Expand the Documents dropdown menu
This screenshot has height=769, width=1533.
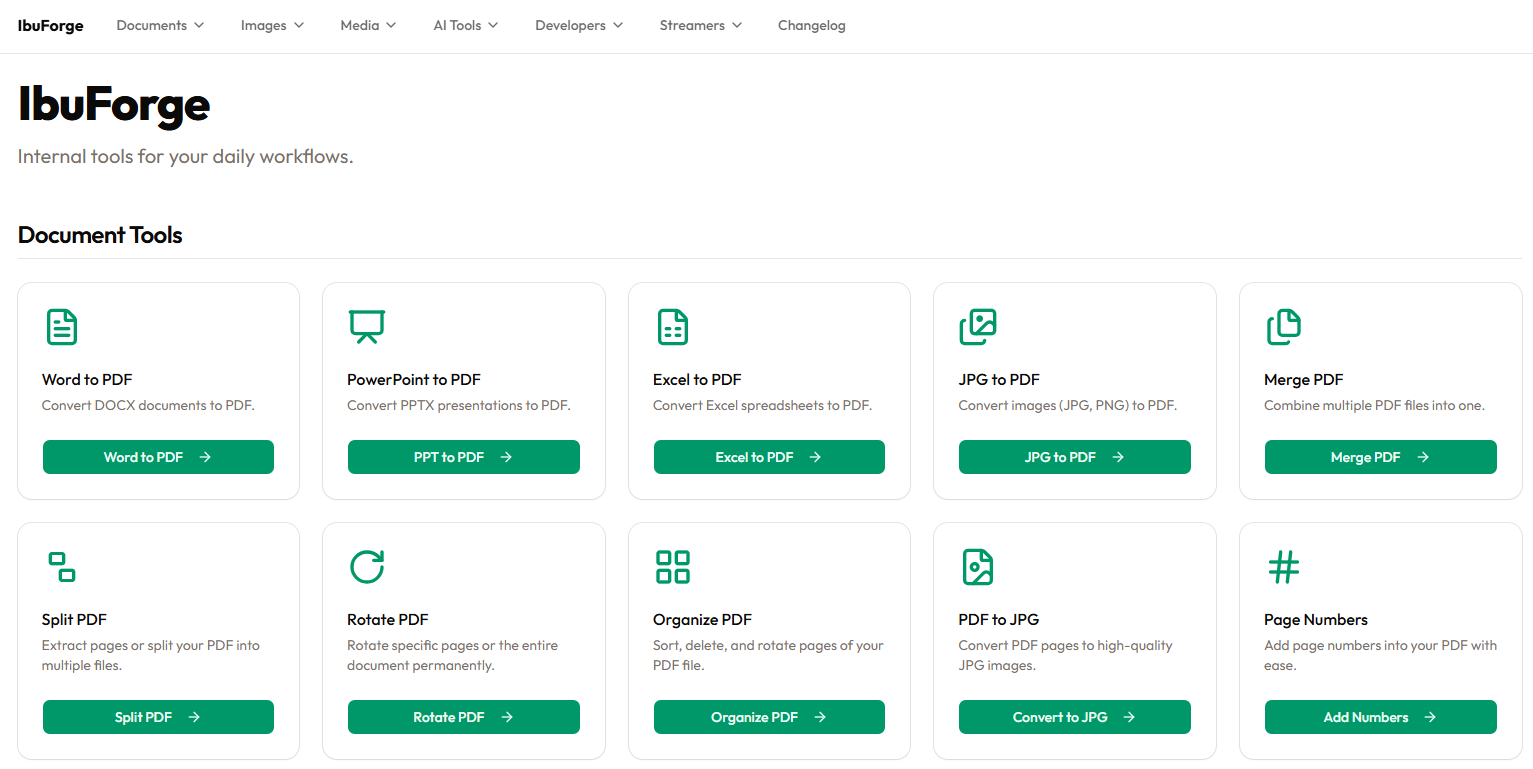pyautogui.click(x=159, y=25)
